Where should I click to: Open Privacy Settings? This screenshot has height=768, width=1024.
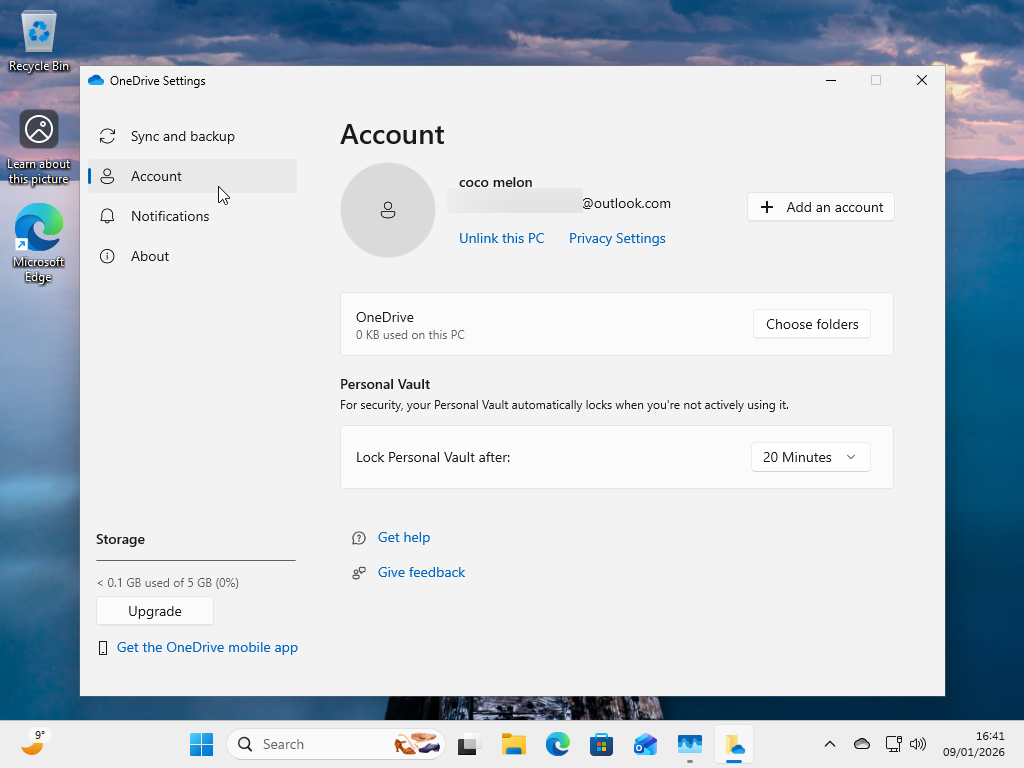click(x=616, y=238)
